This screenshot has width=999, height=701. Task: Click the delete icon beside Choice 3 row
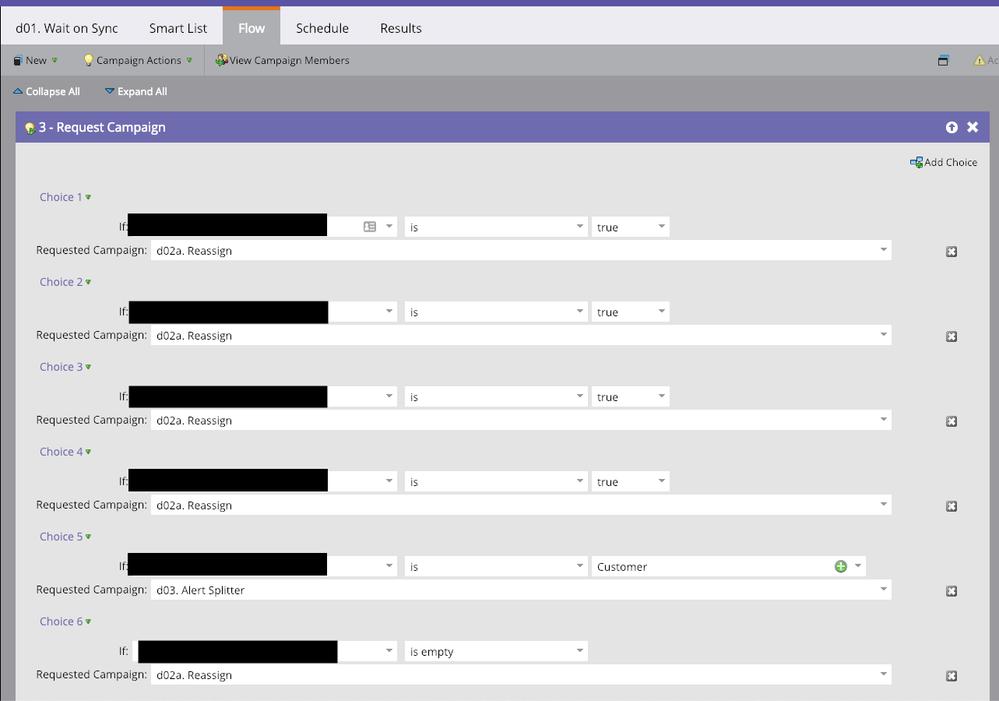951,421
